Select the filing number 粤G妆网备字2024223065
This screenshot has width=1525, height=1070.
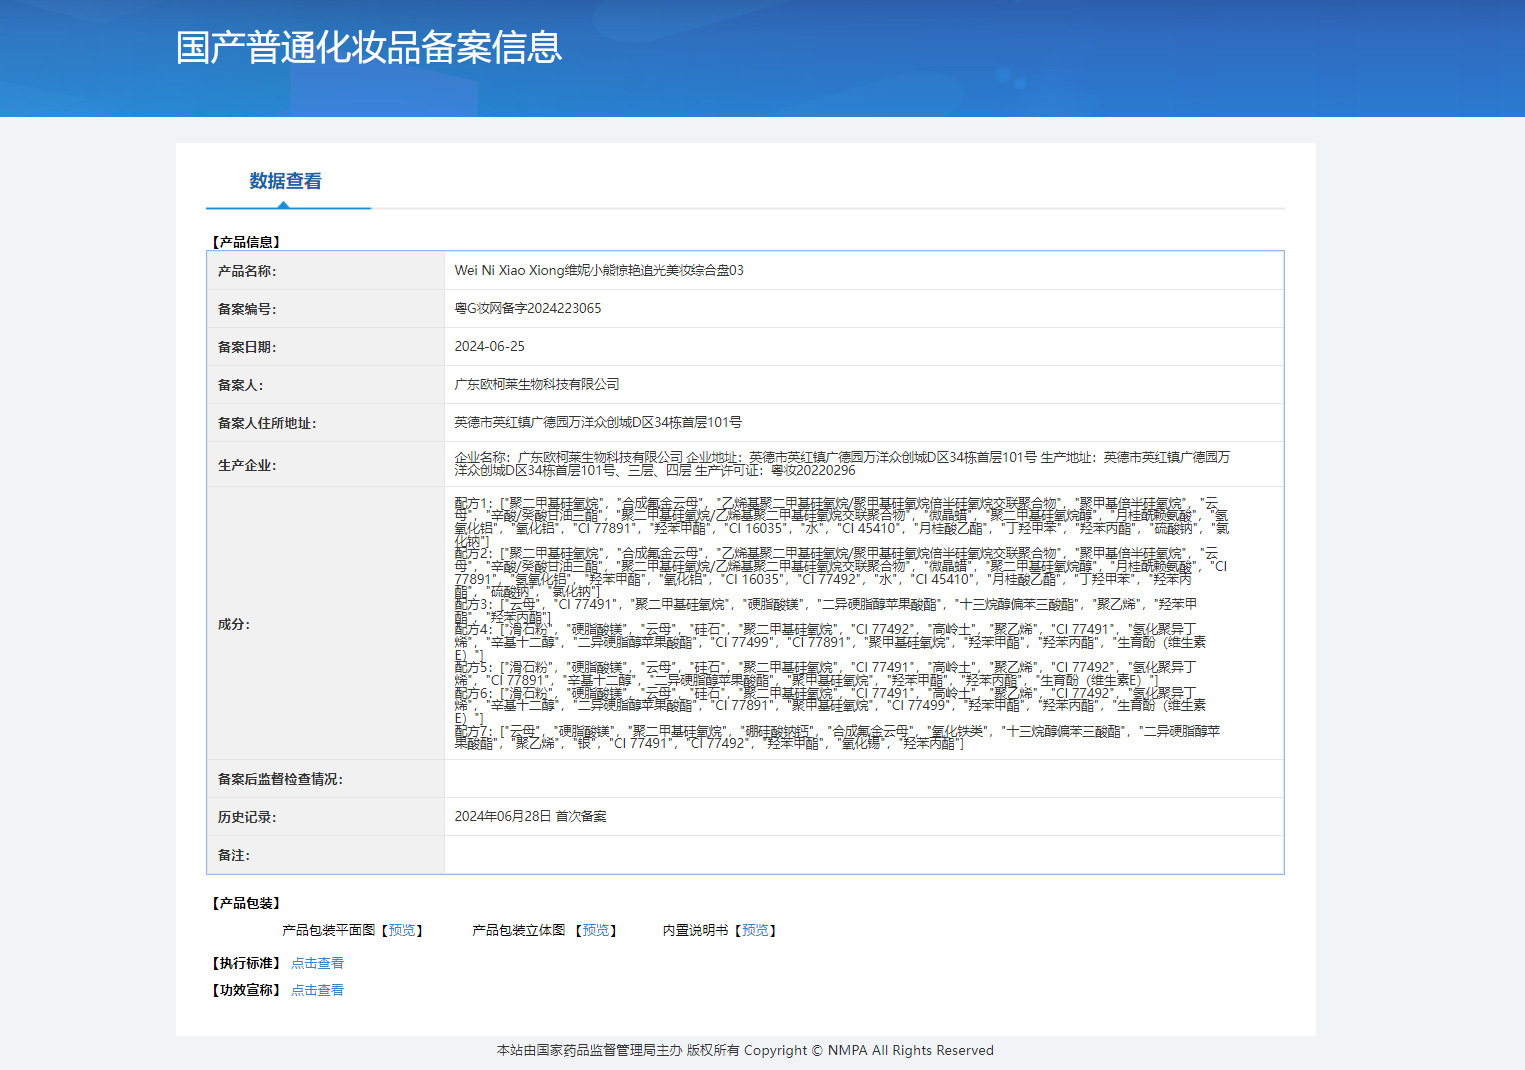(528, 308)
